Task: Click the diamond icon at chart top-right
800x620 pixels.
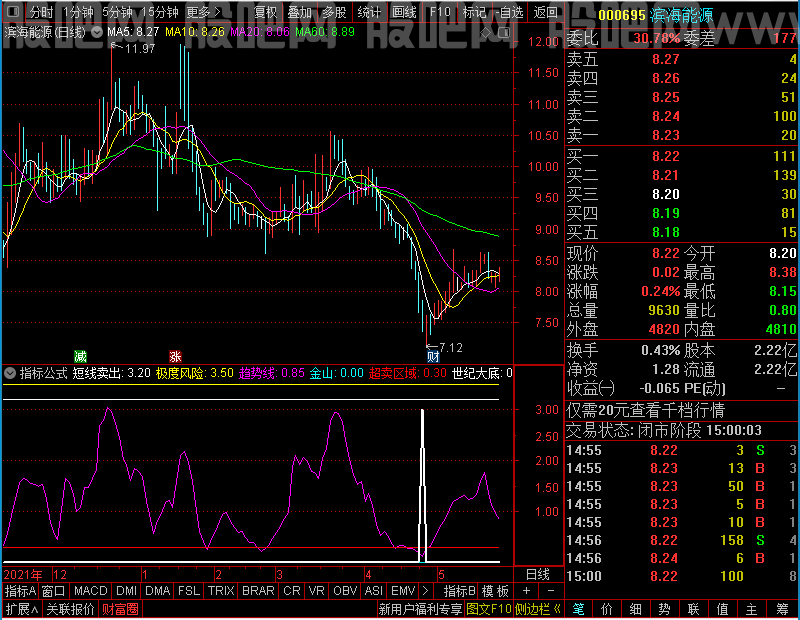Action: (486, 33)
